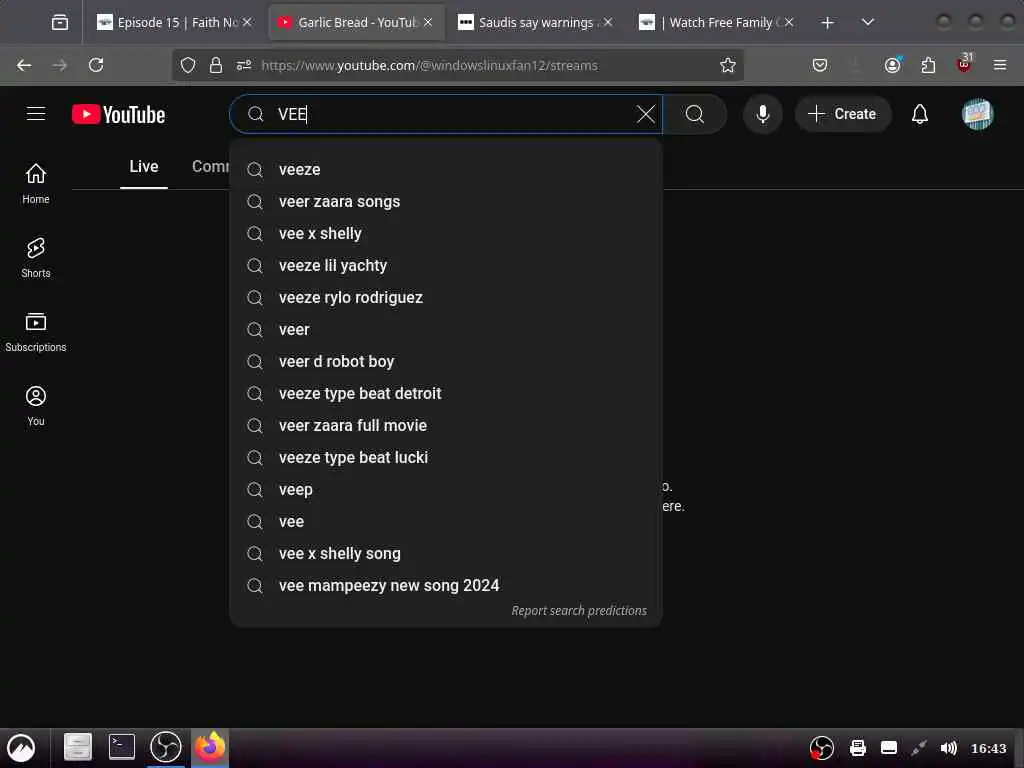
Task: Open Firefox View icon at tab bar start
Action: point(60,22)
